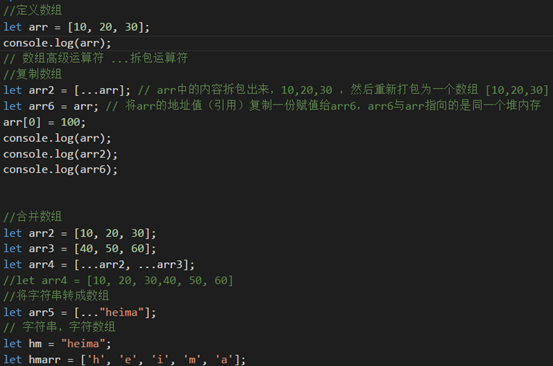The height and width of the screenshot is (366, 553).
Task: Click the commented line '//let arr4 = [10, 20, 30,40, 50, 60]'
Action: point(118,280)
